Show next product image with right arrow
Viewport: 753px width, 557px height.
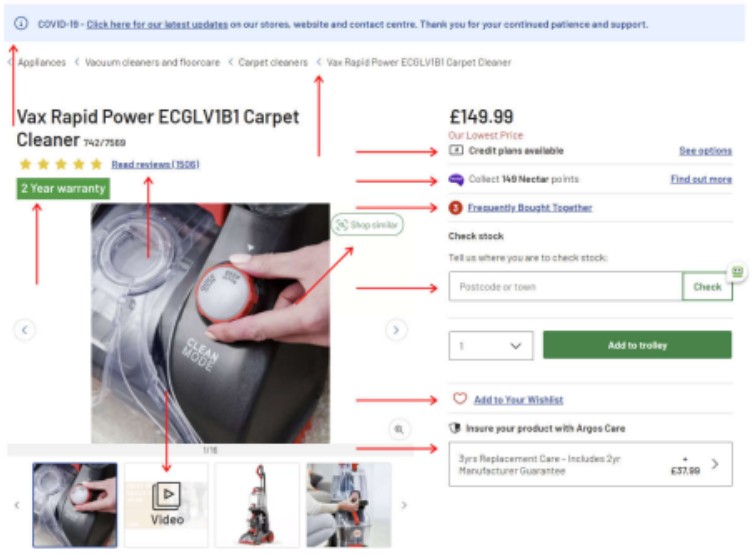tap(397, 329)
